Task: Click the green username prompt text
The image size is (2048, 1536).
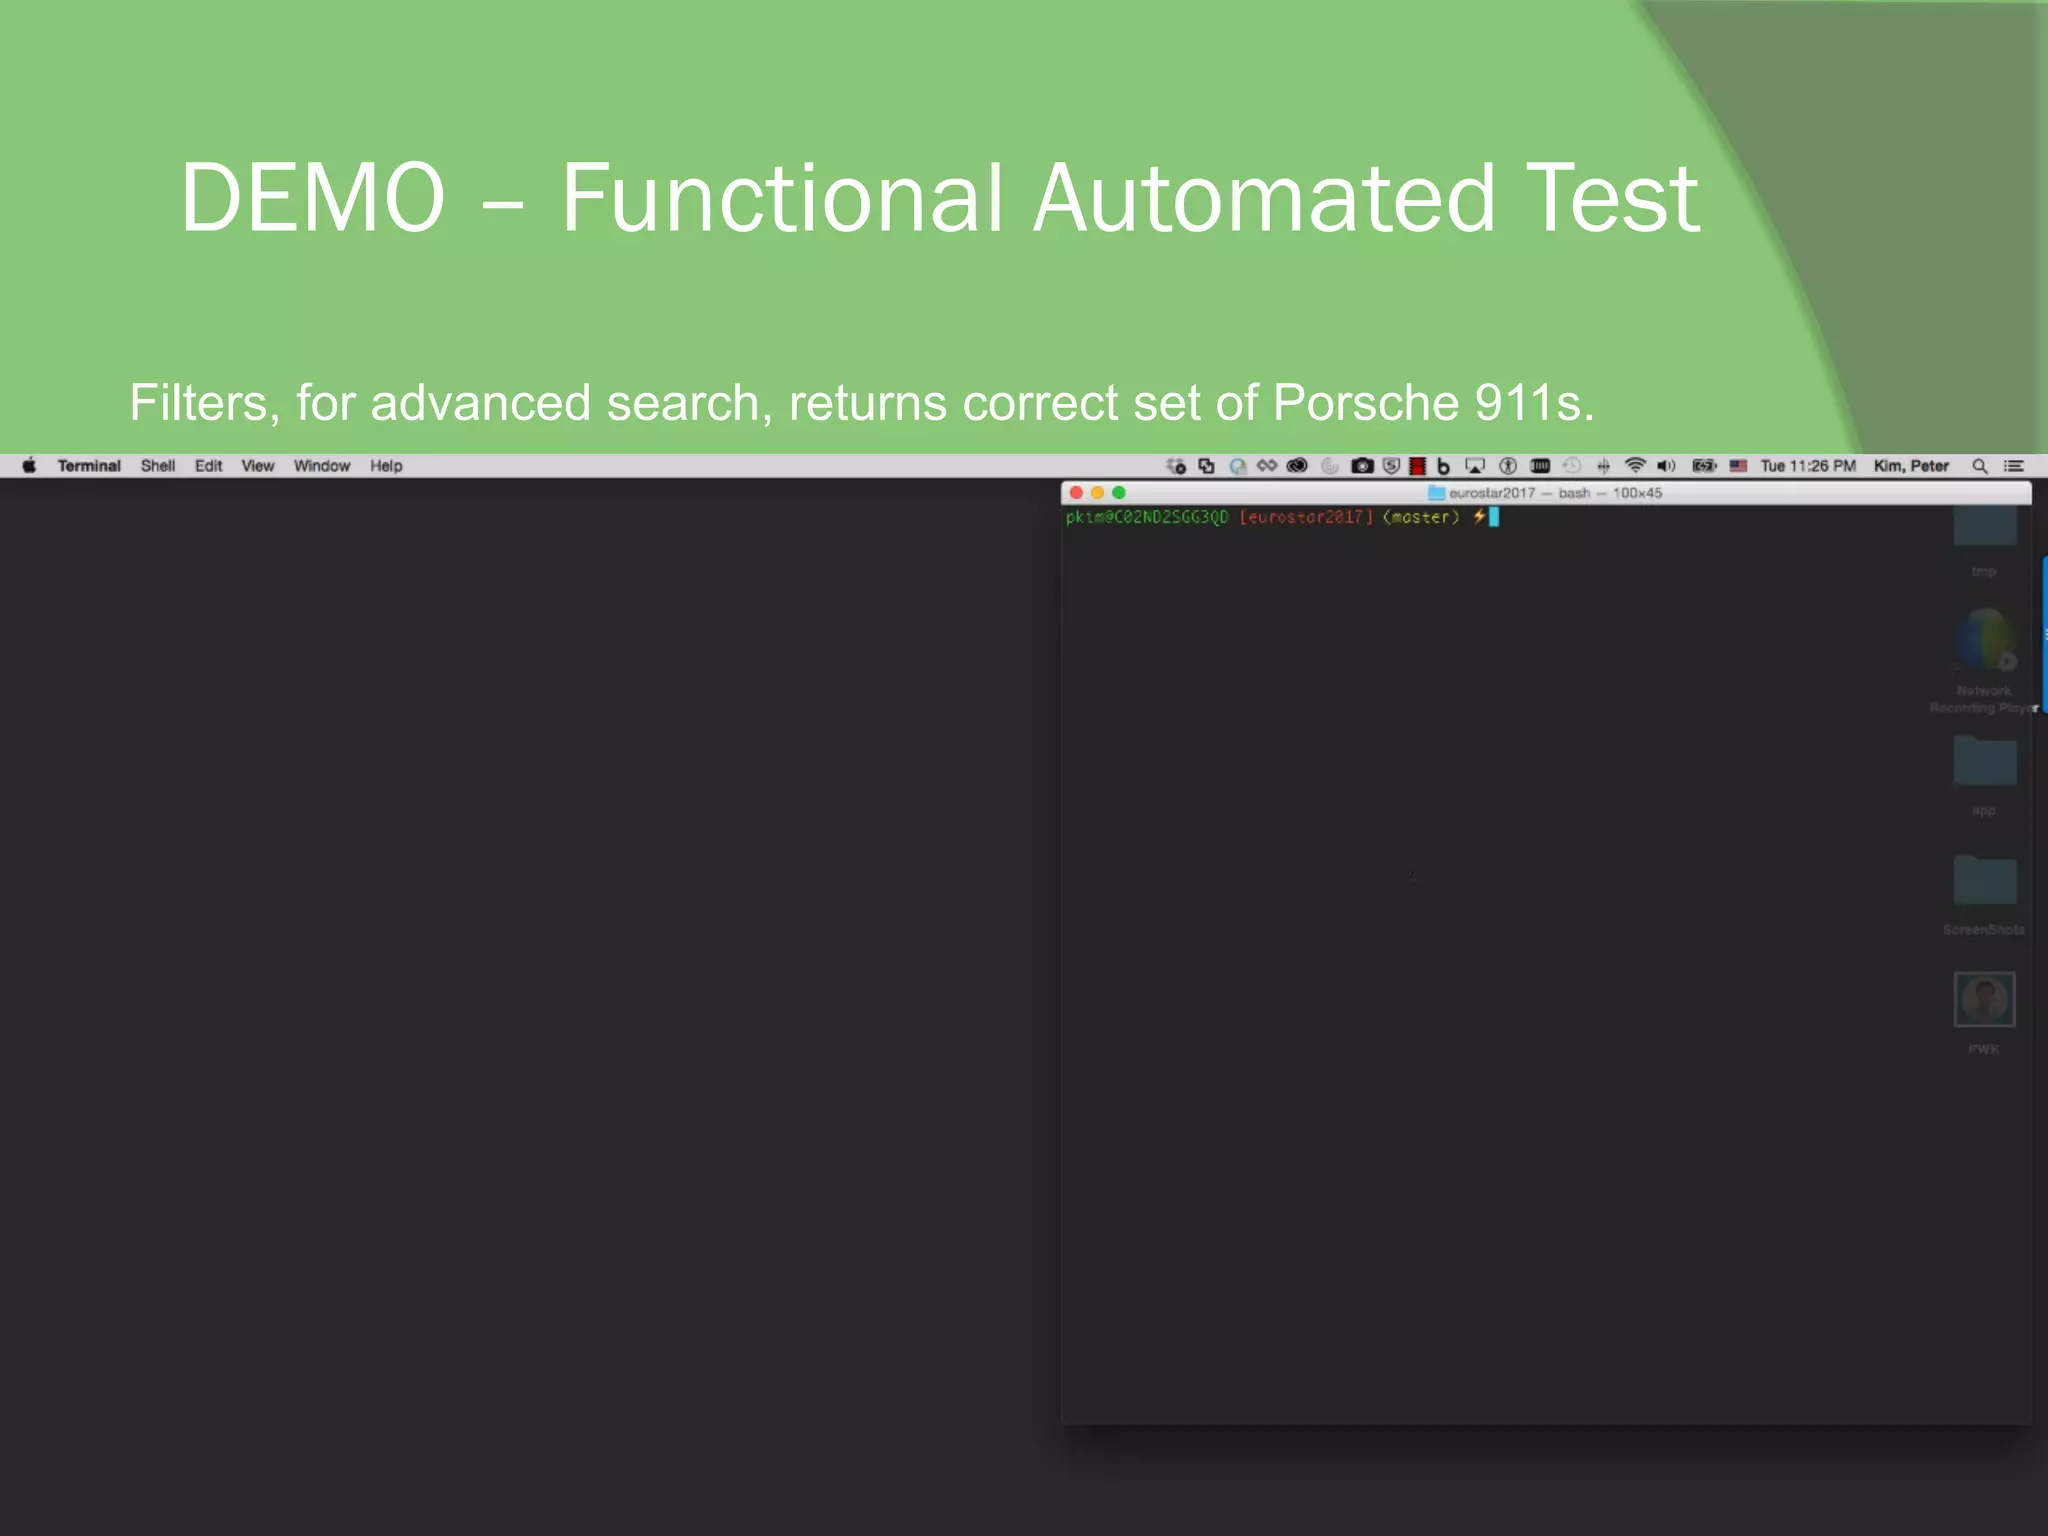Action: [1146, 517]
